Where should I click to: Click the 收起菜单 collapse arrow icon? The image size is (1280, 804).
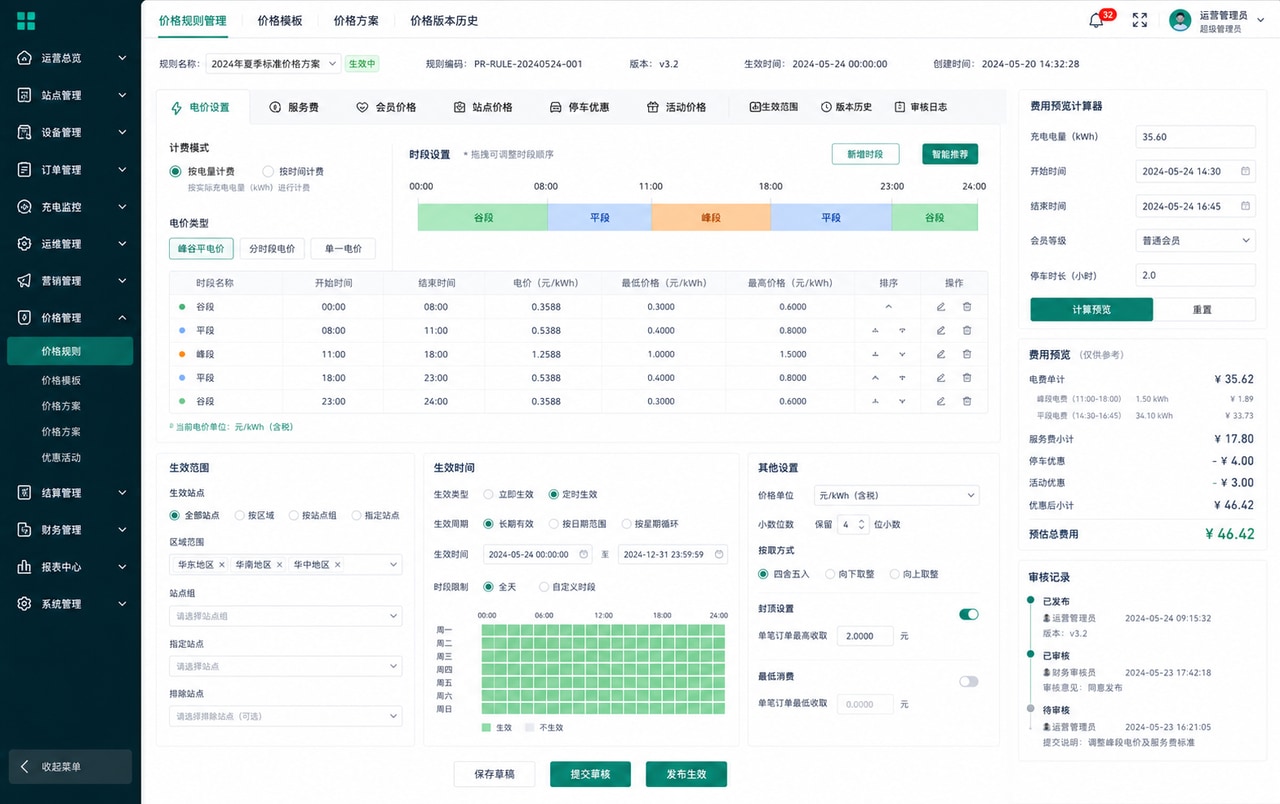tap(25, 767)
